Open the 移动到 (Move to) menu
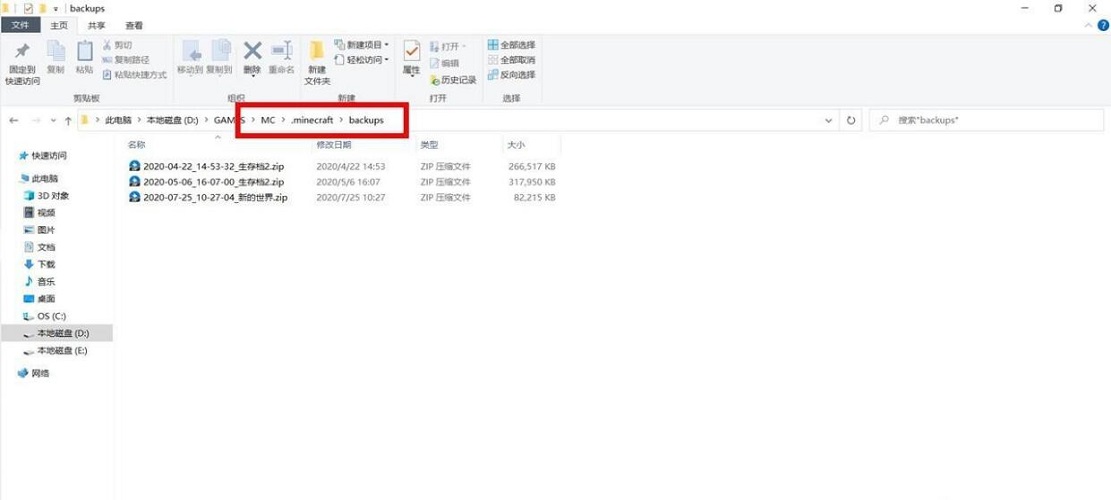1111x500 pixels. [190, 57]
